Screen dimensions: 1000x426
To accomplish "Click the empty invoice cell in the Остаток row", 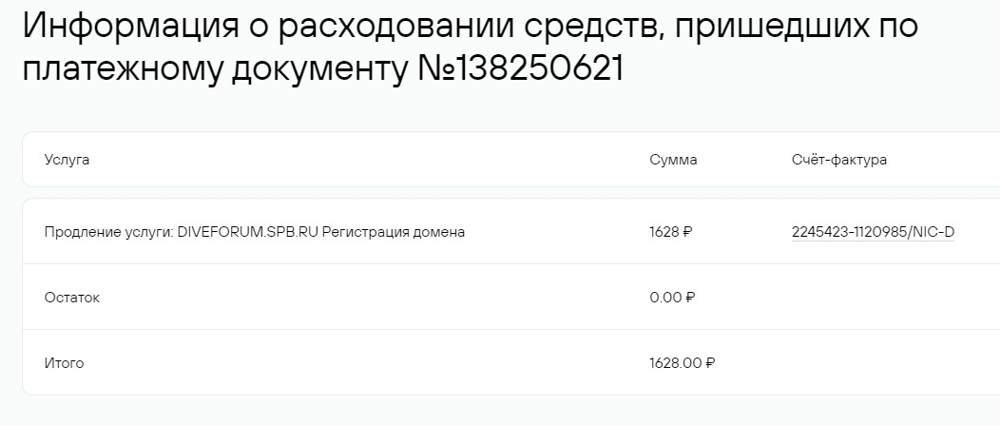I will [x=872, y=298].
